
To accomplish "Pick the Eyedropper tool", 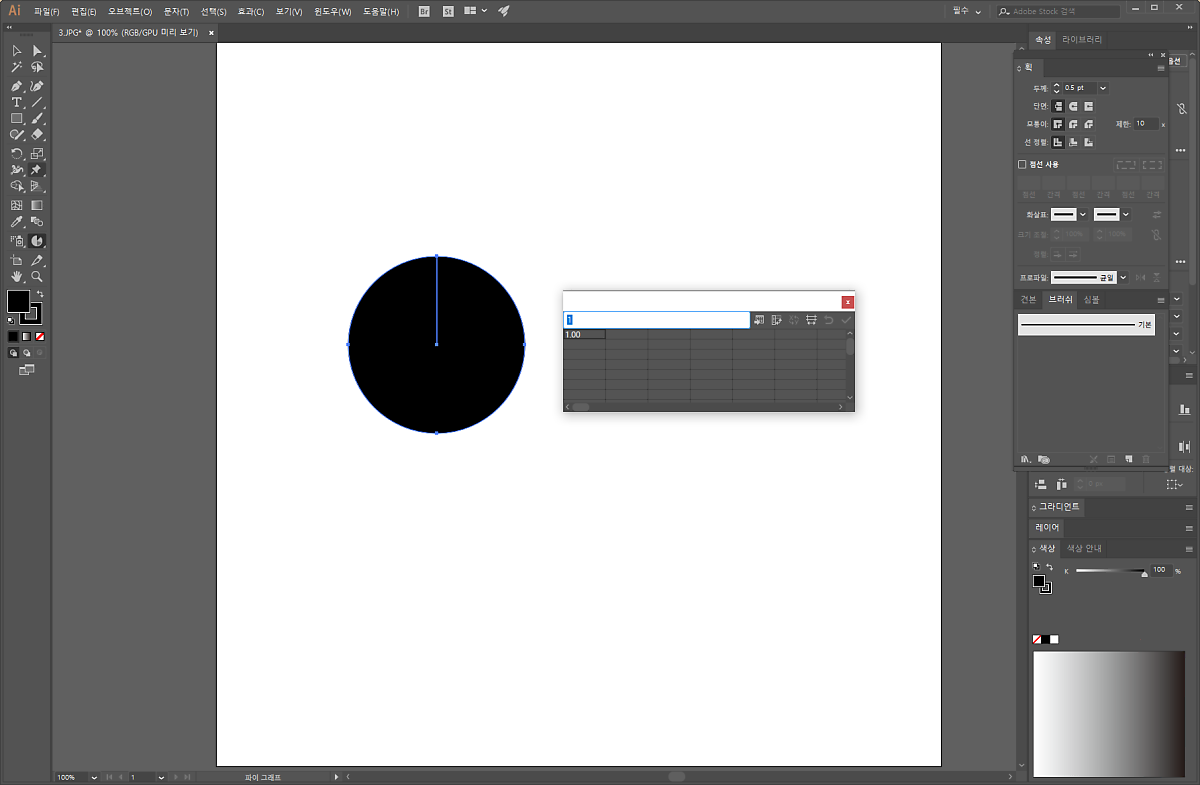I will [17, 222].
